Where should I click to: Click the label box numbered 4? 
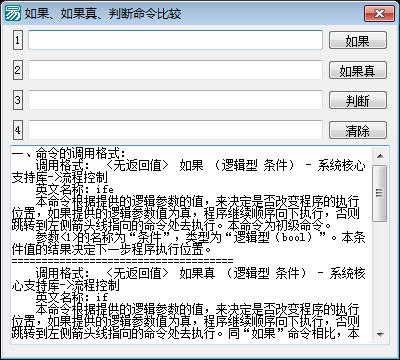(18, 130)
